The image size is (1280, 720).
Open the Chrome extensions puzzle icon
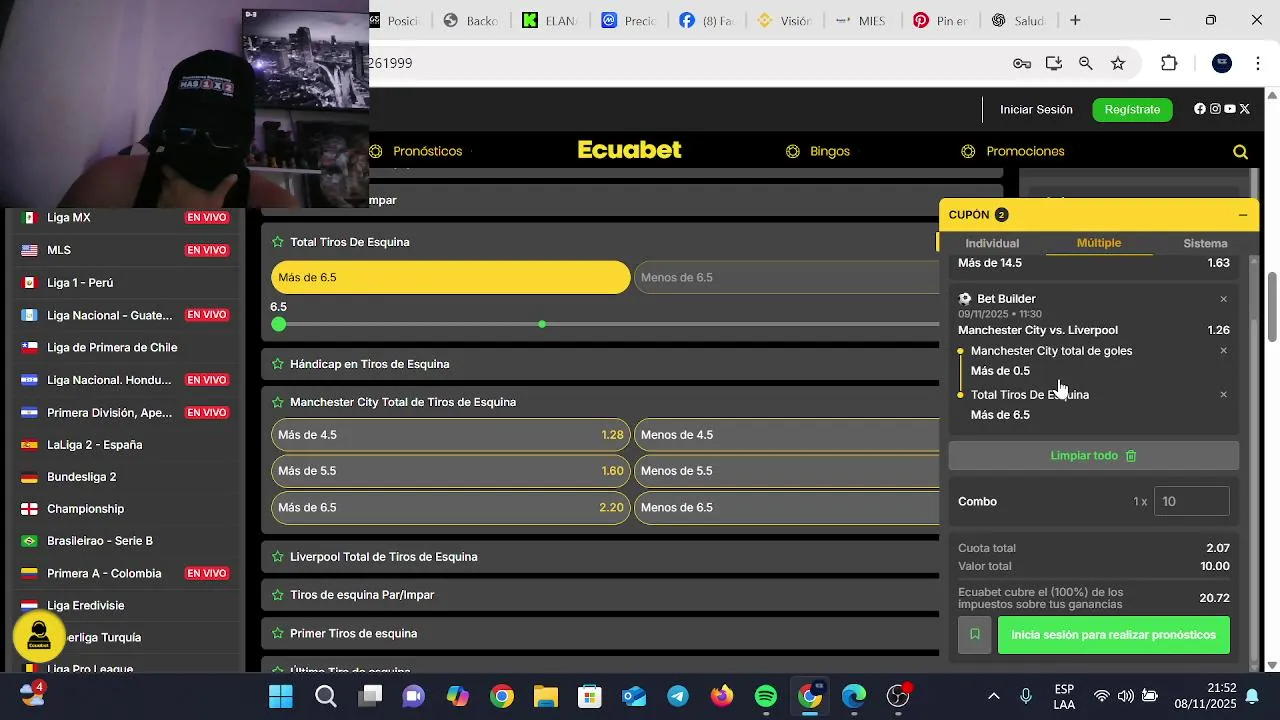(x=1169, y=63)
